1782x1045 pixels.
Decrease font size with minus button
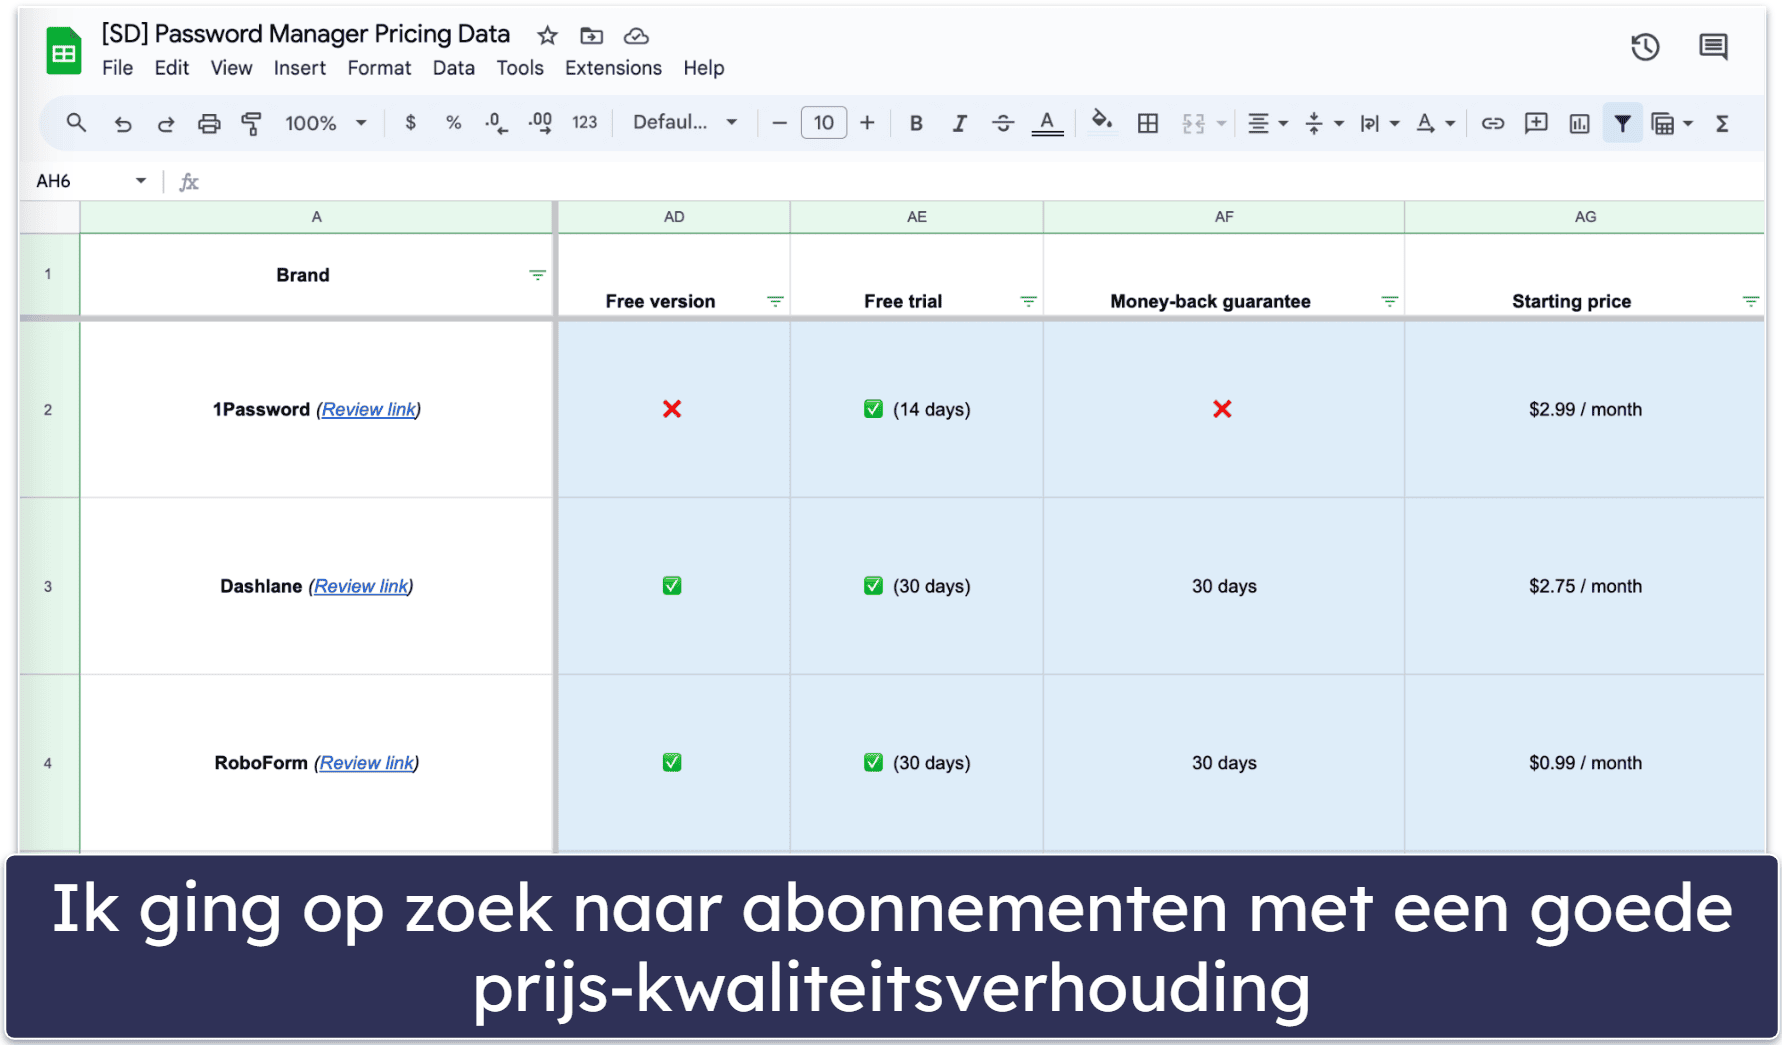[780, 123]
